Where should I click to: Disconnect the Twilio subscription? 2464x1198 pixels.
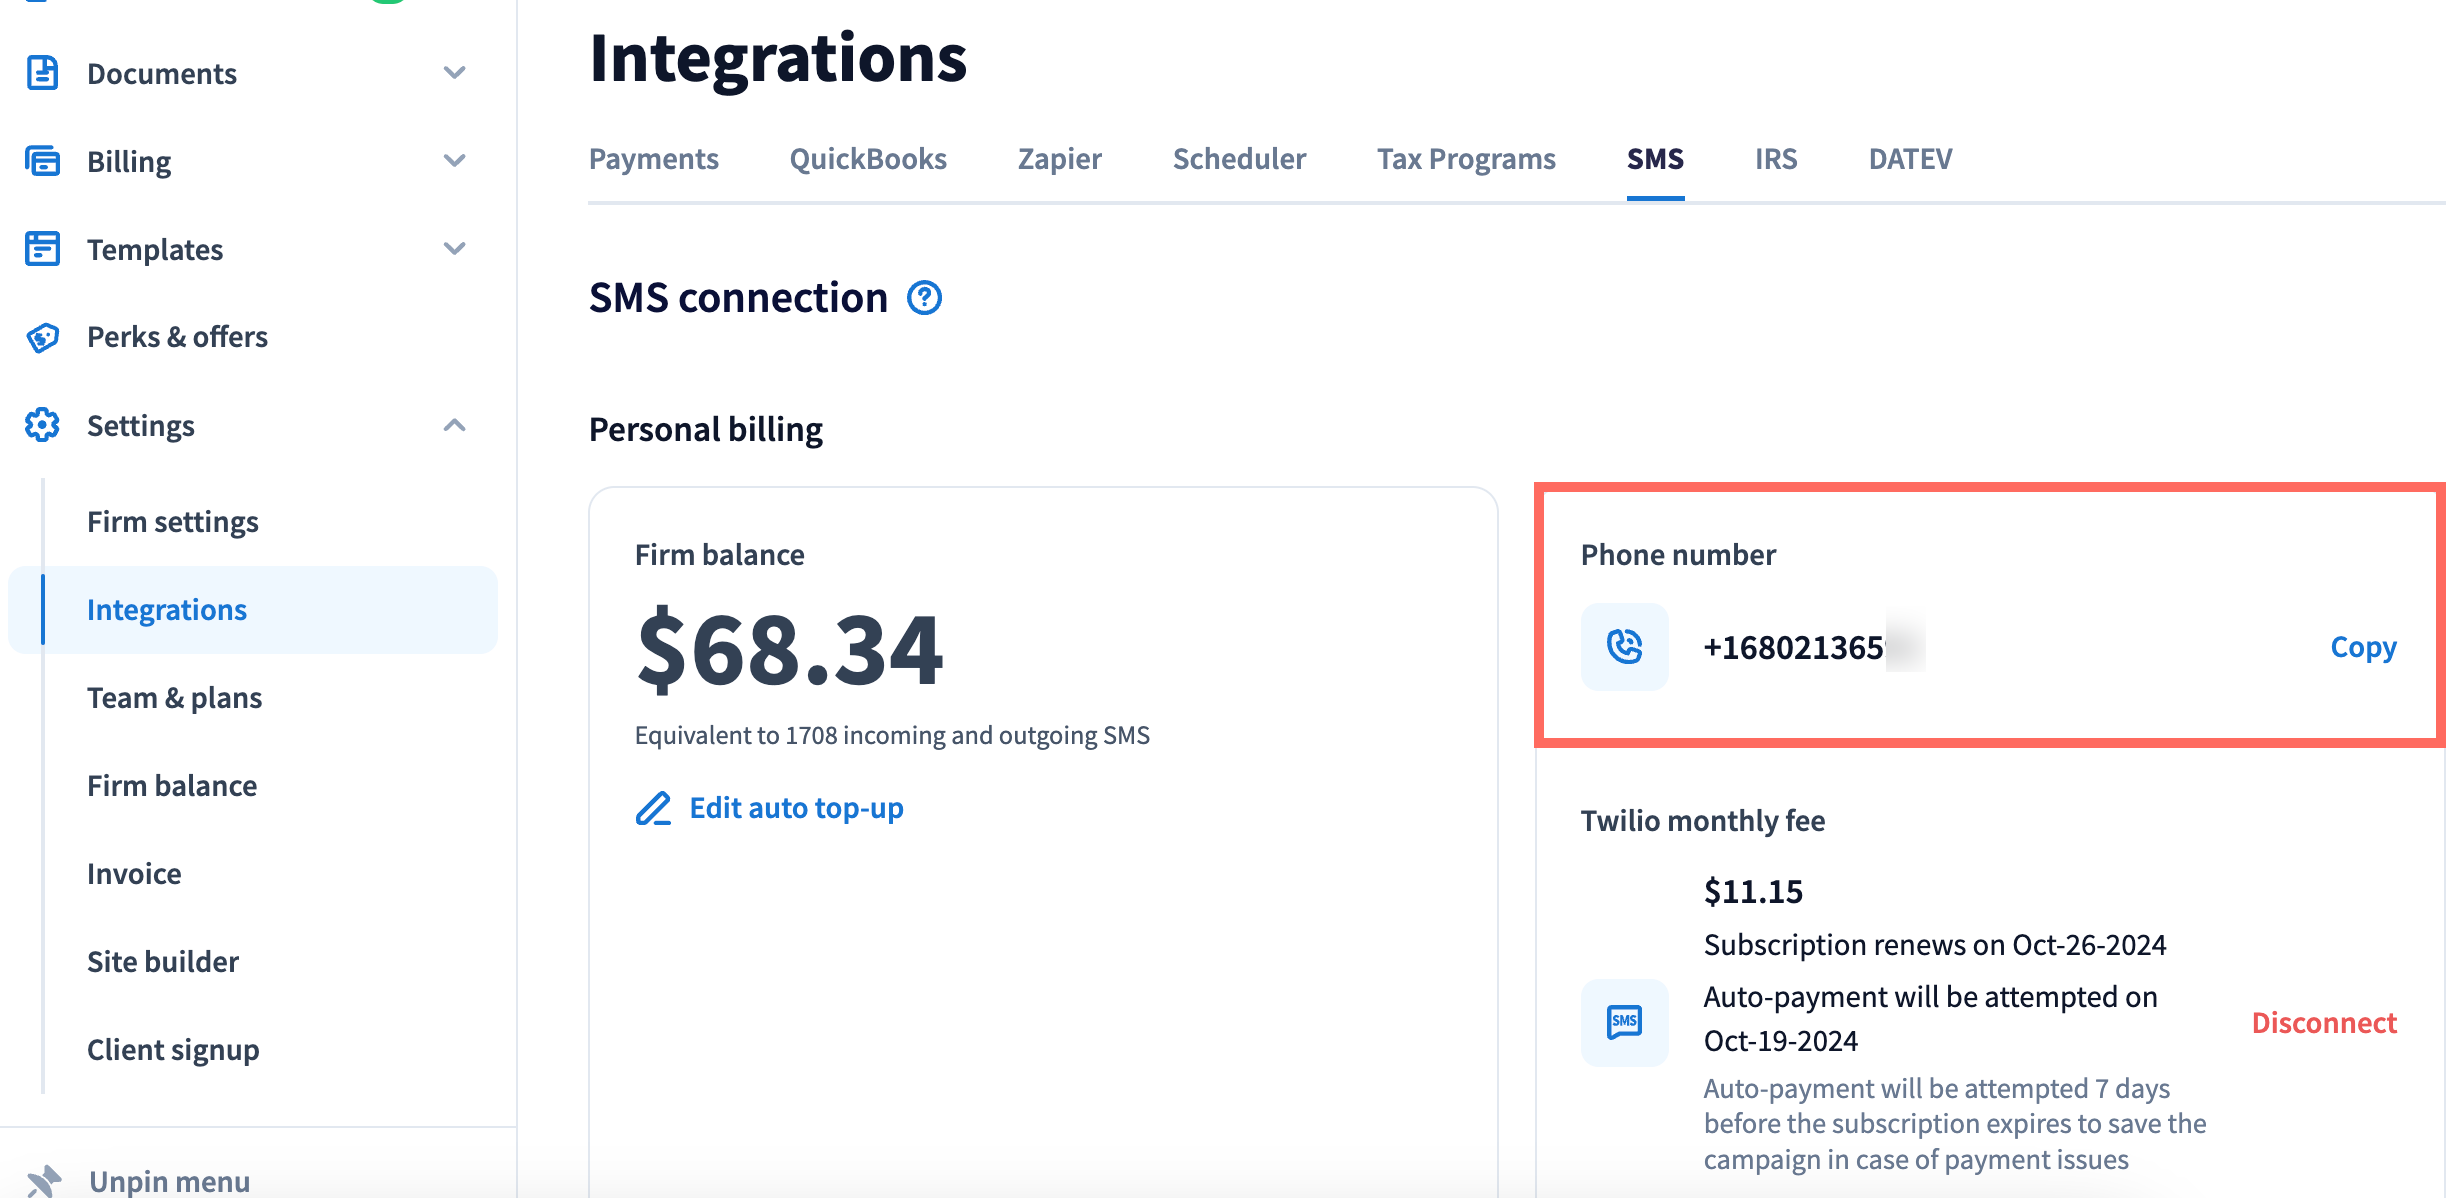tap(2323, 1022)
